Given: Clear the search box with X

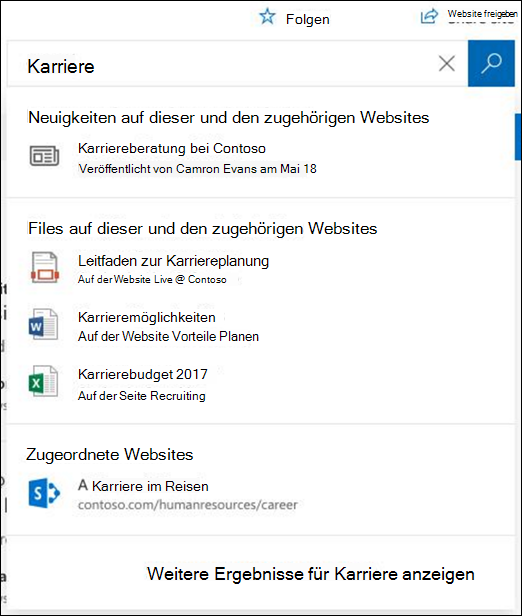Looking at the screenshot, I should pos(447,63).
